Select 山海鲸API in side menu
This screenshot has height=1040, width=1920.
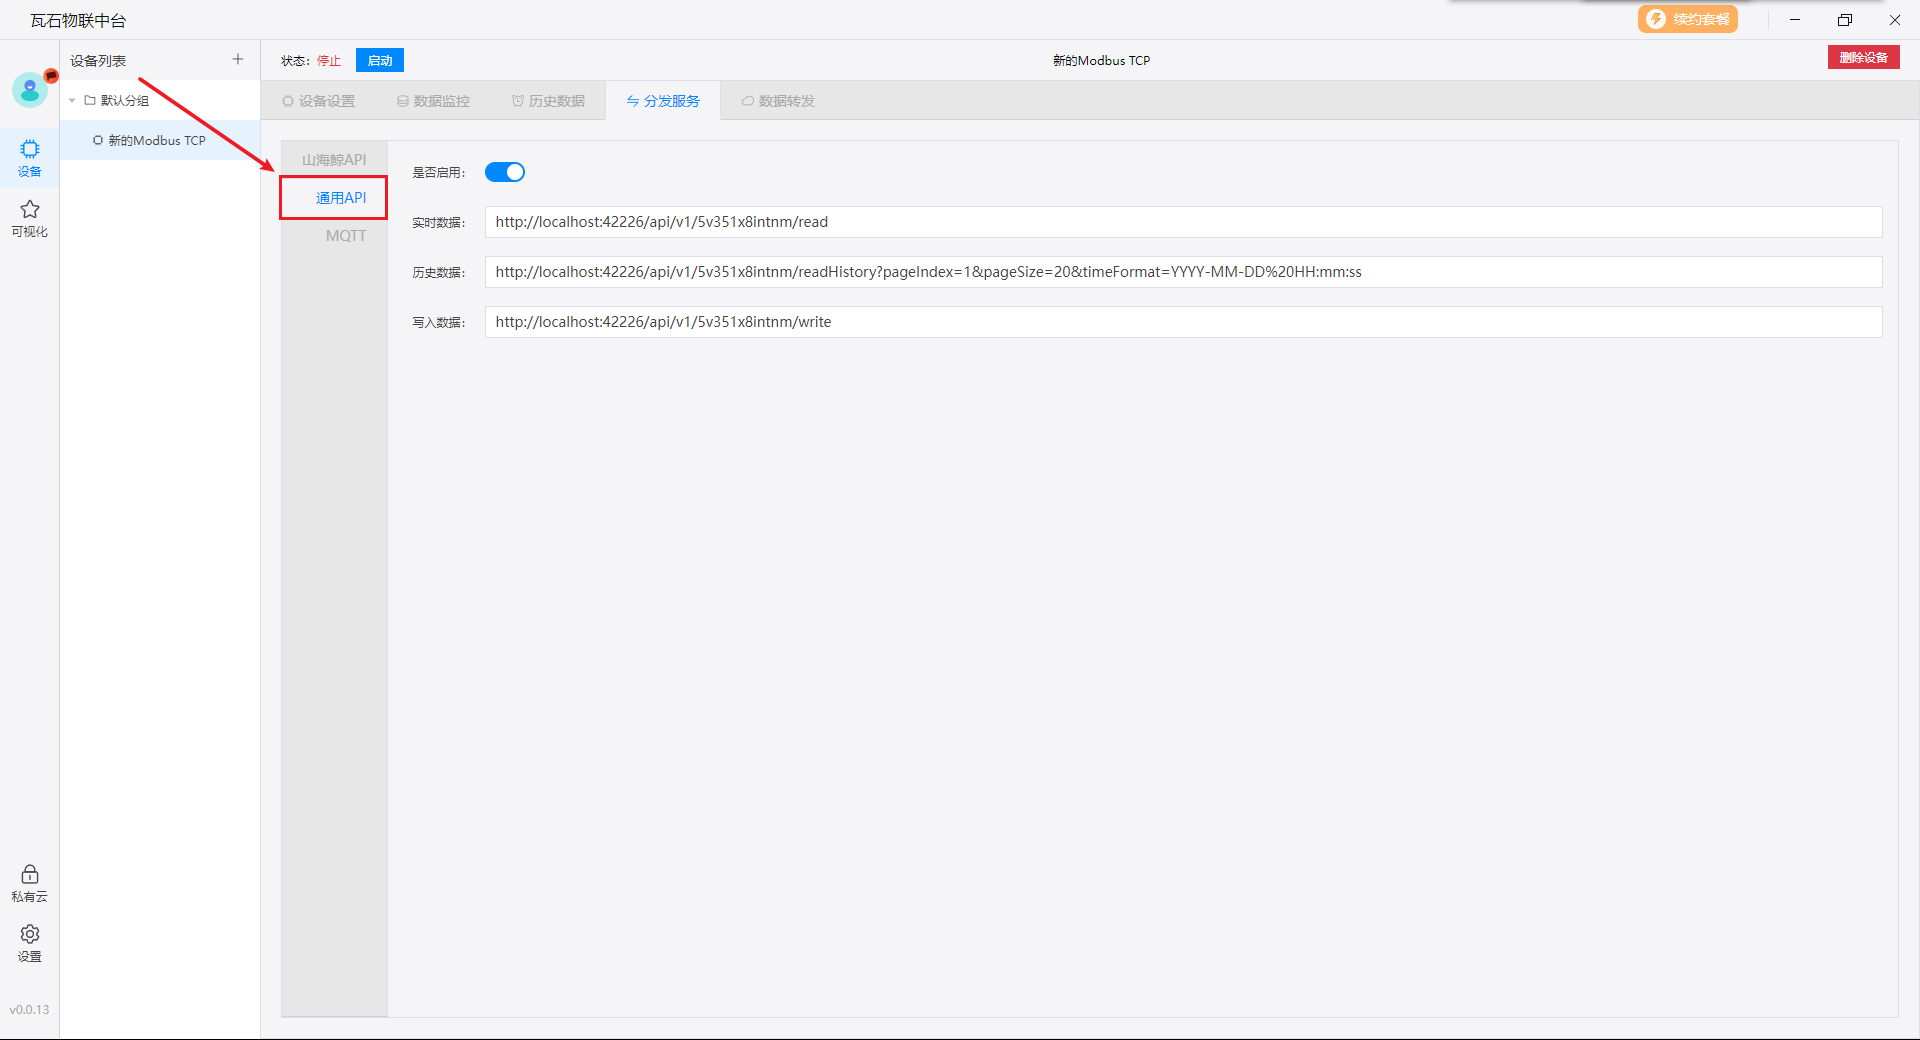pyautogui.click(x=334, y=160)
